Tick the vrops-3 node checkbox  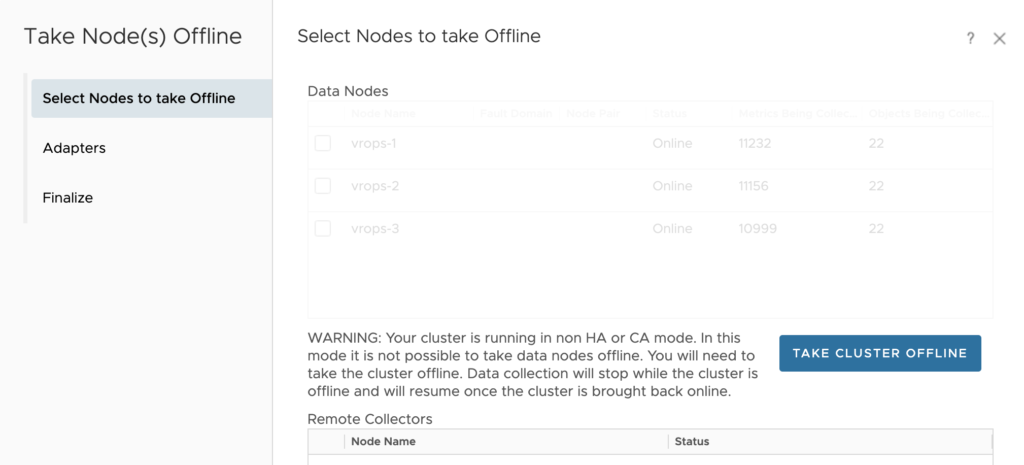pos(323,229)
